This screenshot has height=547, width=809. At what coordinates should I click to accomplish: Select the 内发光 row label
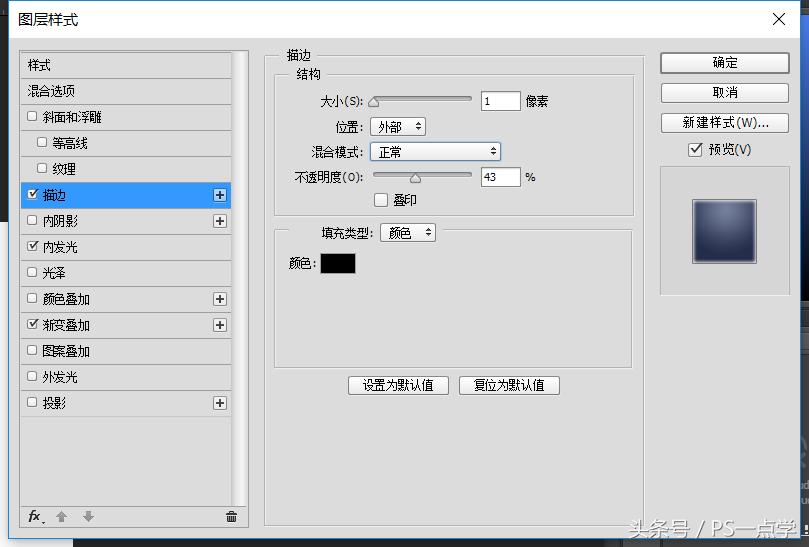point(60,247)
